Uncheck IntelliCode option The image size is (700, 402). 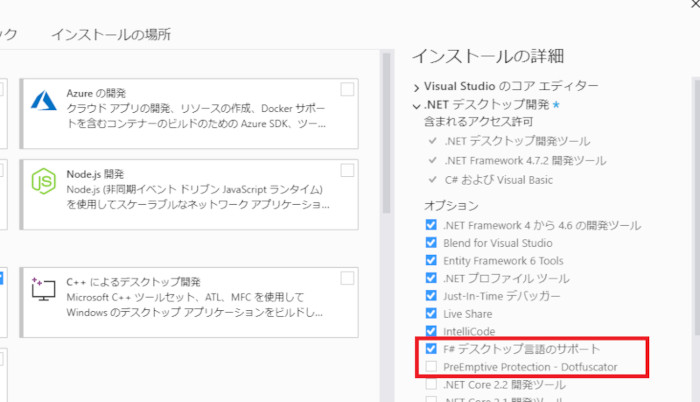tap(431, 331)
